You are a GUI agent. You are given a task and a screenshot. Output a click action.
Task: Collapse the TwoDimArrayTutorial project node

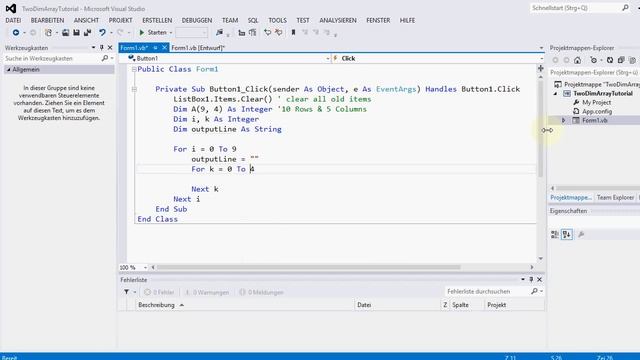click(x=555, y=93)
